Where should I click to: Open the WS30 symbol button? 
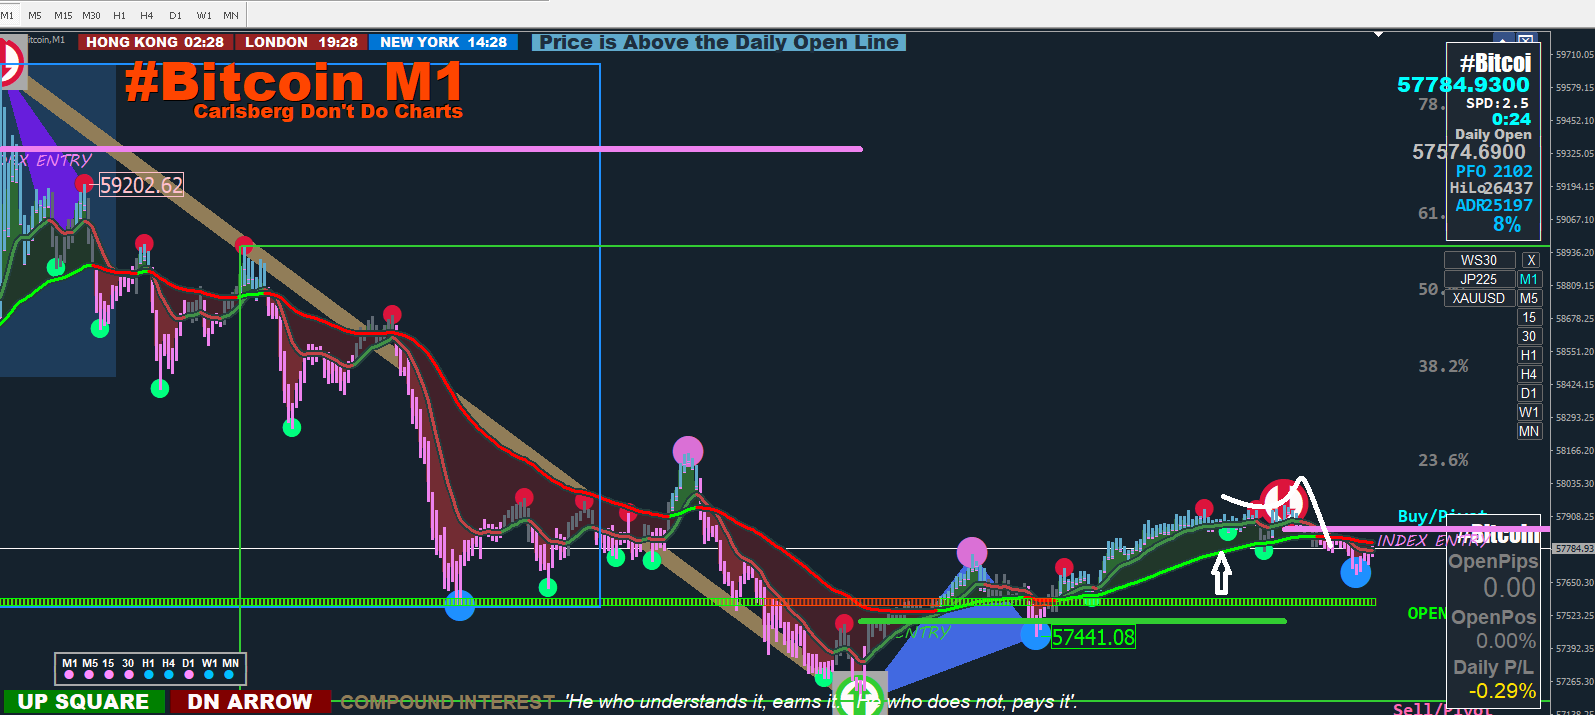tap(1479, 260)
